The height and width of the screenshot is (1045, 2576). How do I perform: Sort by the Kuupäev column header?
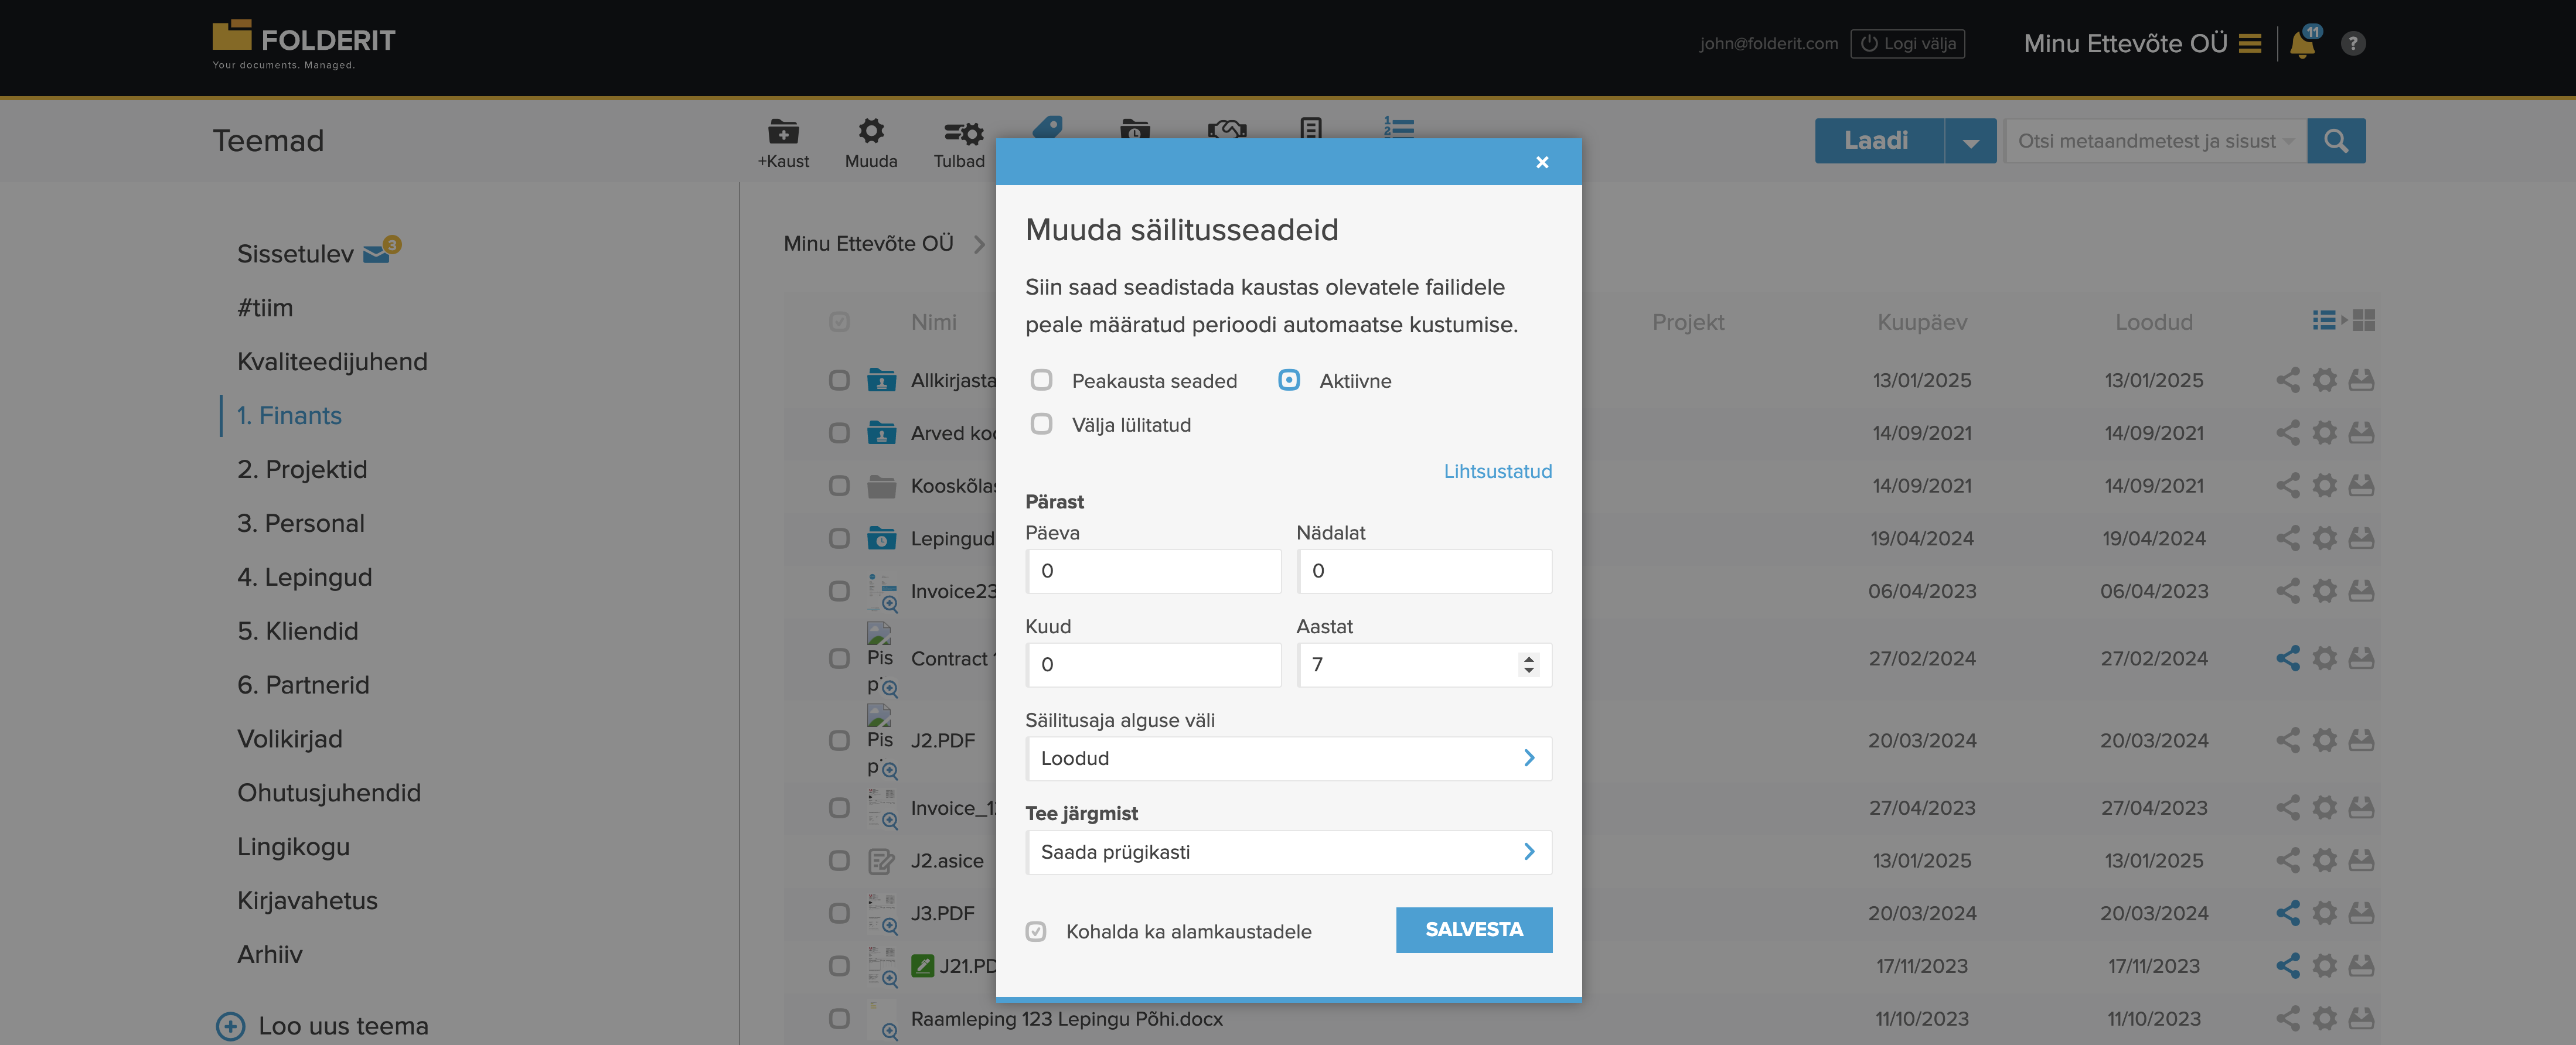pyautogui.click(x=1921, y=322)
